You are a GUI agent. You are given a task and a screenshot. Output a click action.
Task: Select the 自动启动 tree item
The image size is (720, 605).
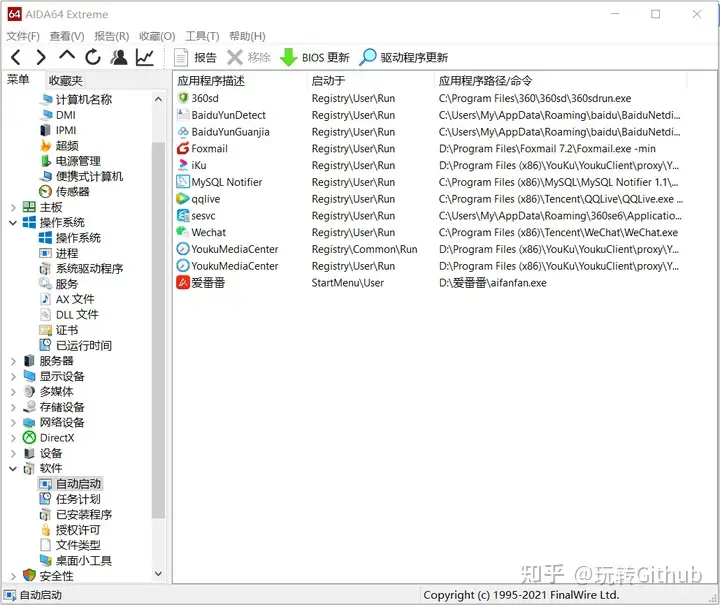point(70,484)
